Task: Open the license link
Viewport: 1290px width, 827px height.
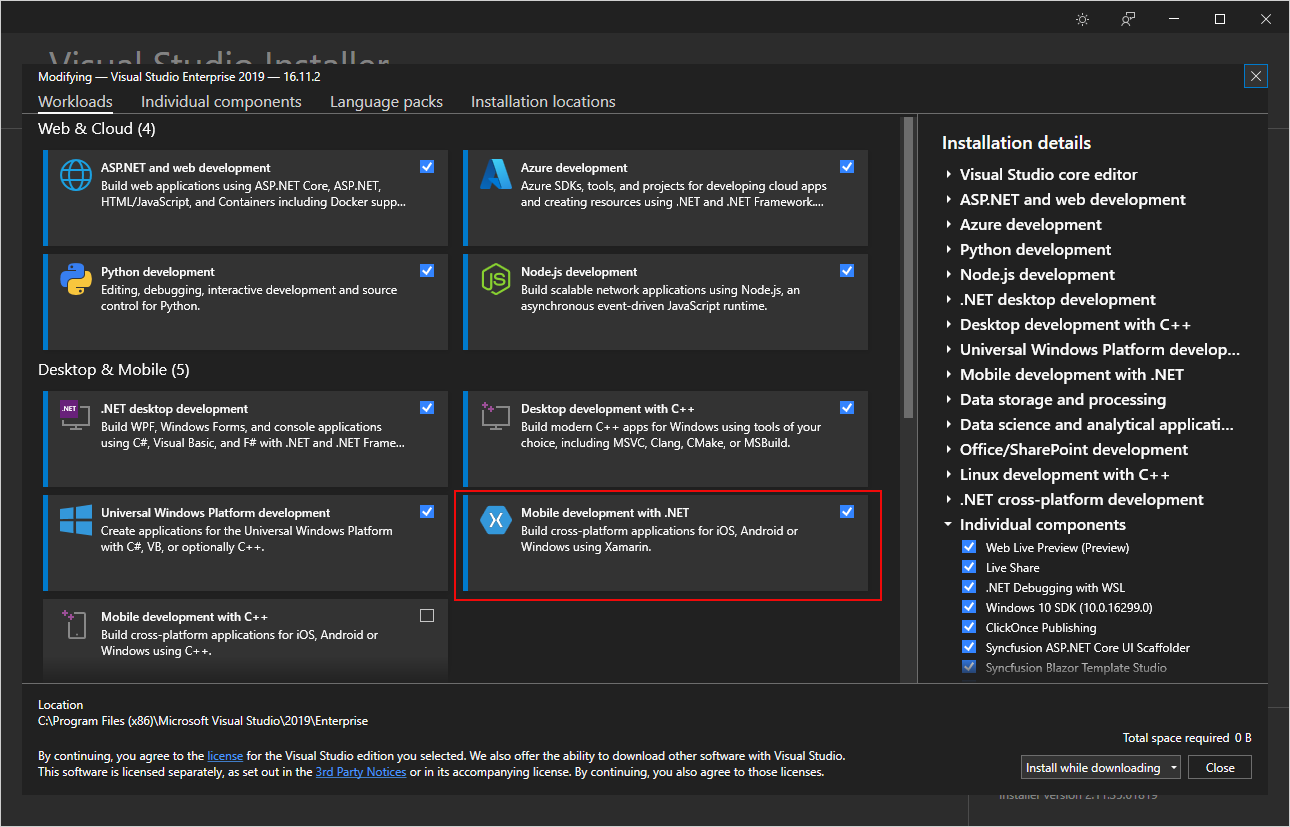Action: click(225, 756)
